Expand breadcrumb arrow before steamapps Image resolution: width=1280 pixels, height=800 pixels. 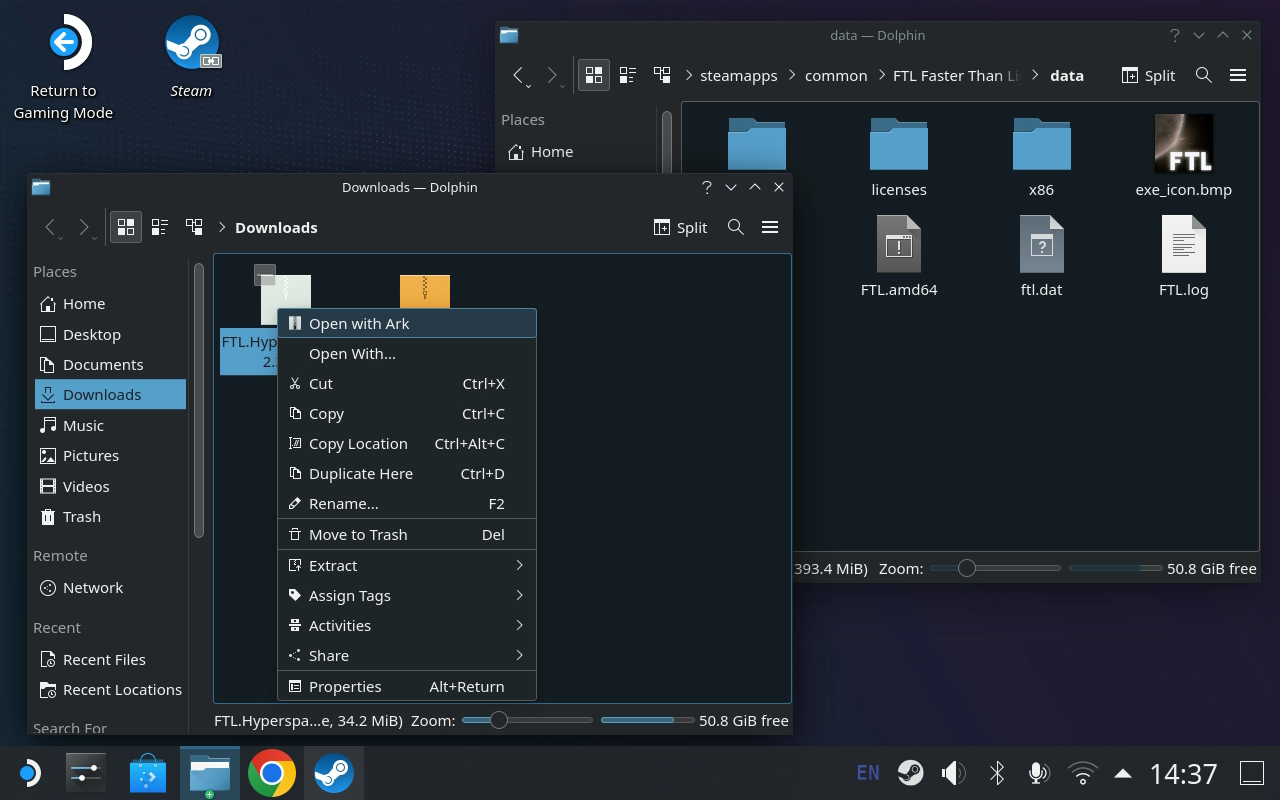(x=690, y=75)
